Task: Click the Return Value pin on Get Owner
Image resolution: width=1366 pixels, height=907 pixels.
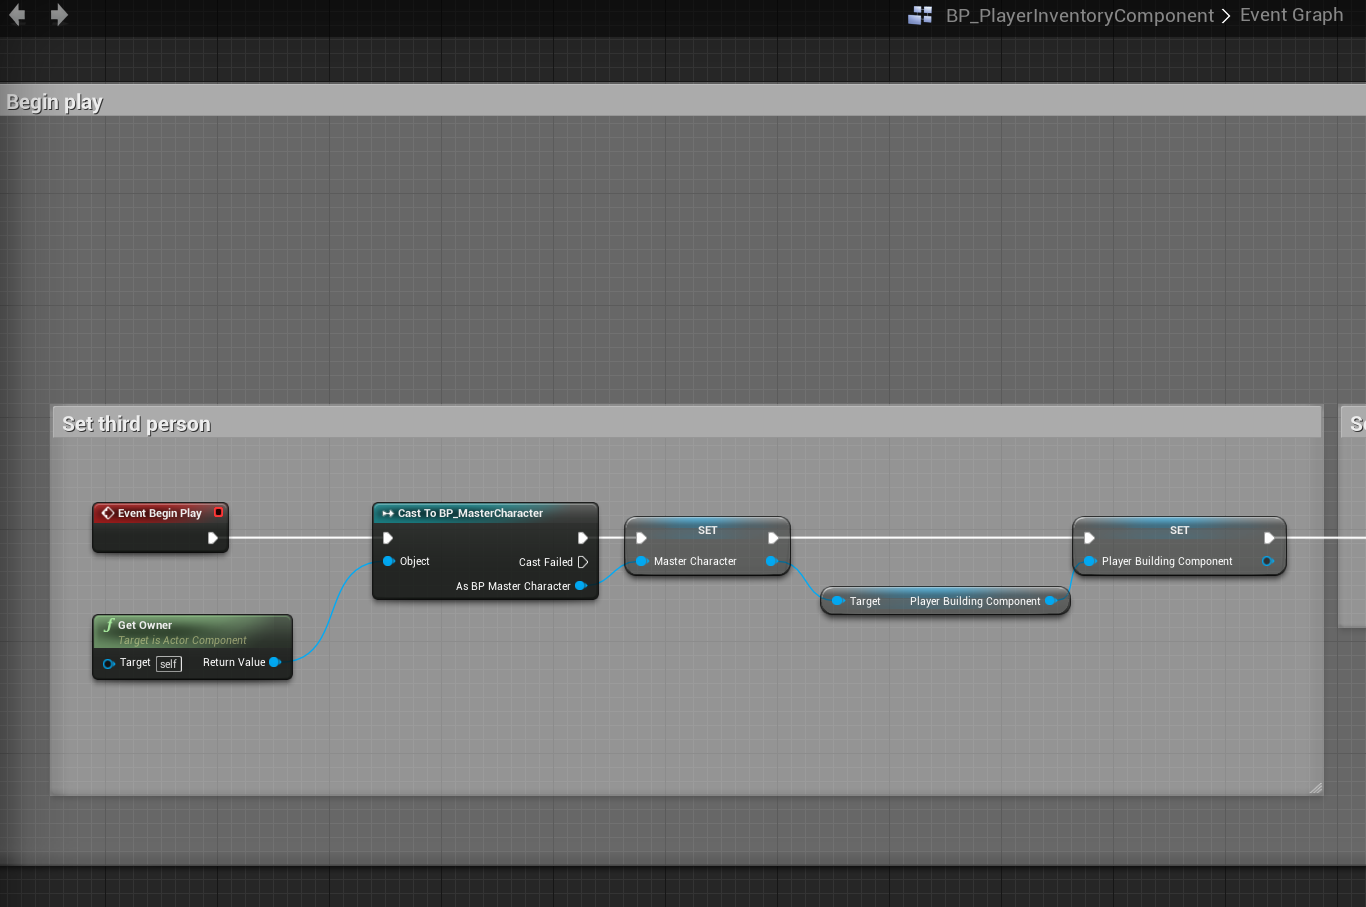Action: (275, 662)
